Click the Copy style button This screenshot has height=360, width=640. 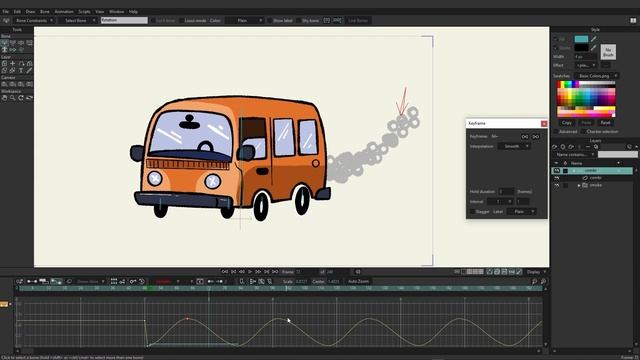tap(567, 122)
